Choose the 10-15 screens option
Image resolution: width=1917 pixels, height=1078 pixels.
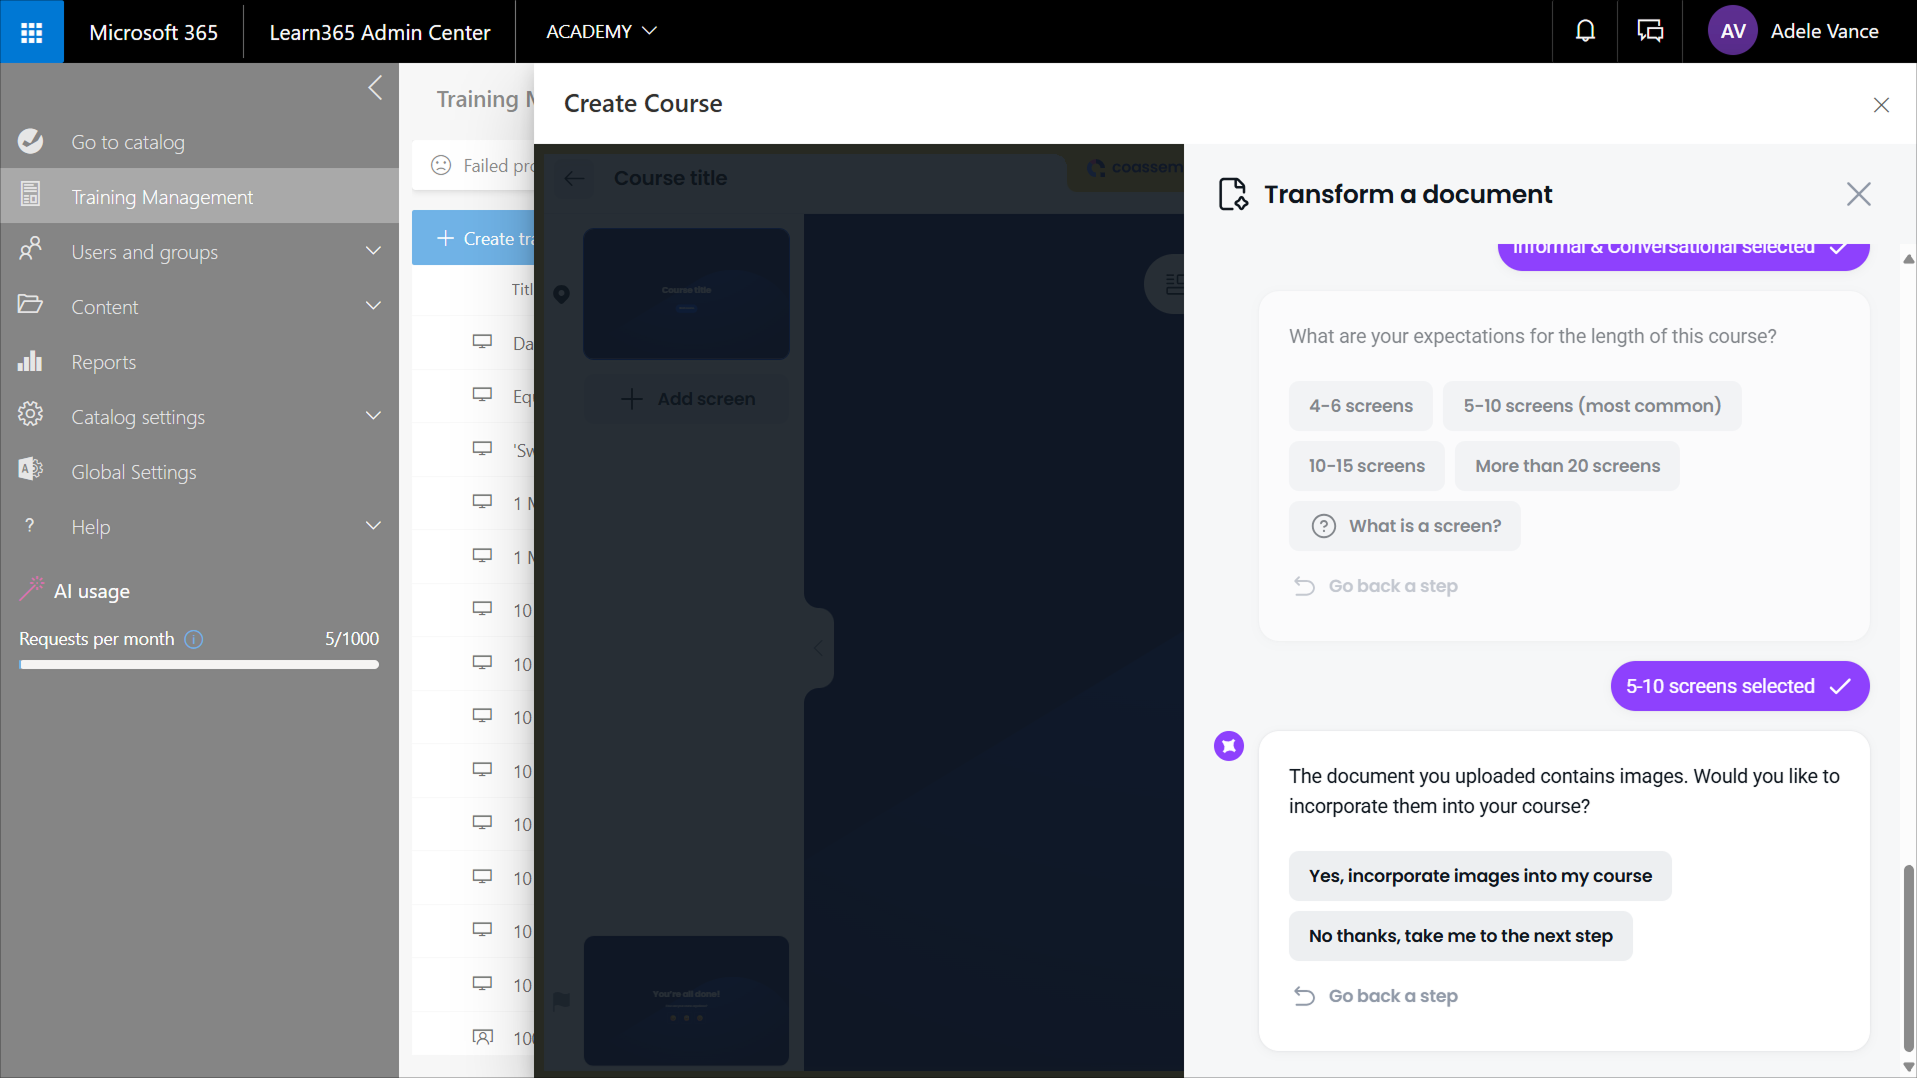click(1366, 466)
